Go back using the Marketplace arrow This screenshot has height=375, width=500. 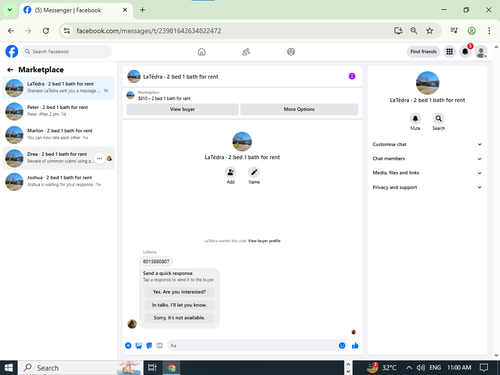10,70
